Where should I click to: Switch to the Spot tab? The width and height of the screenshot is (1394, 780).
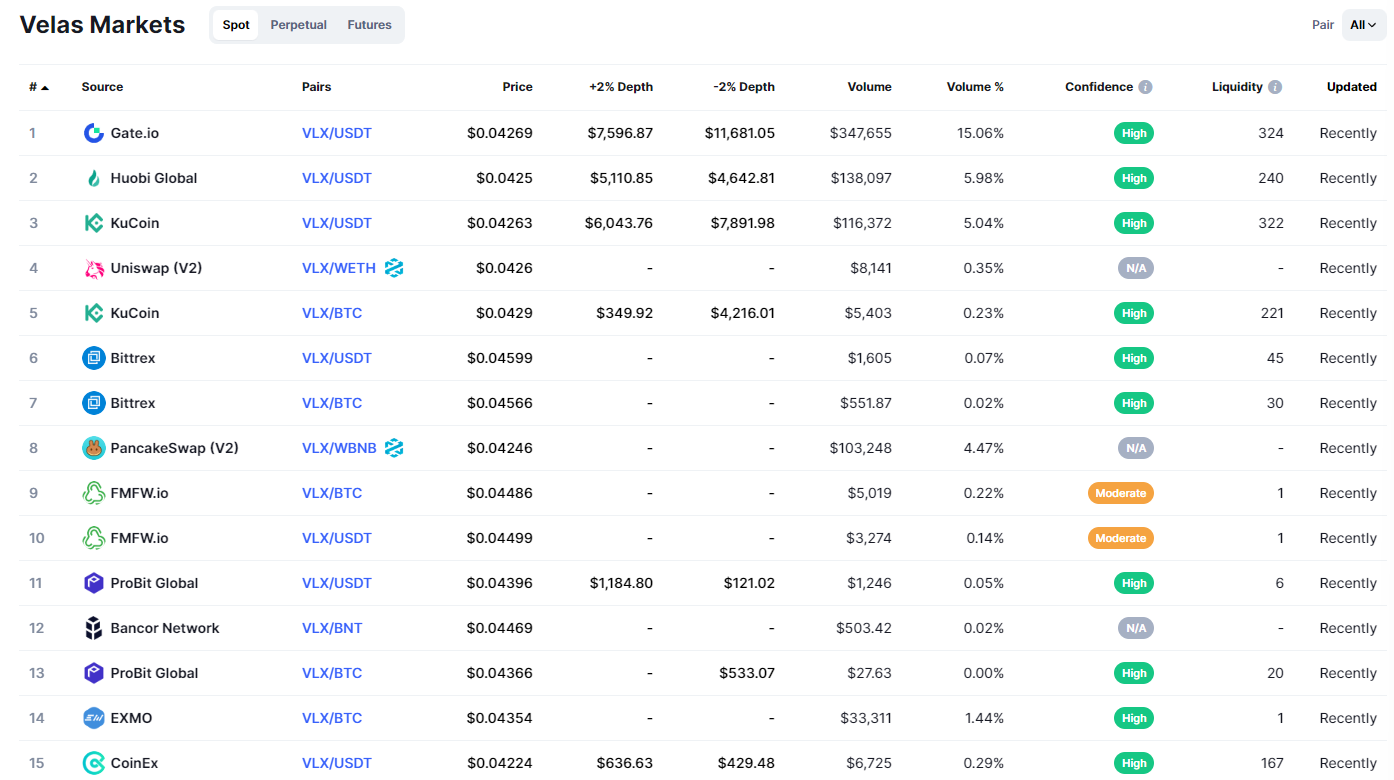(236, 25)
